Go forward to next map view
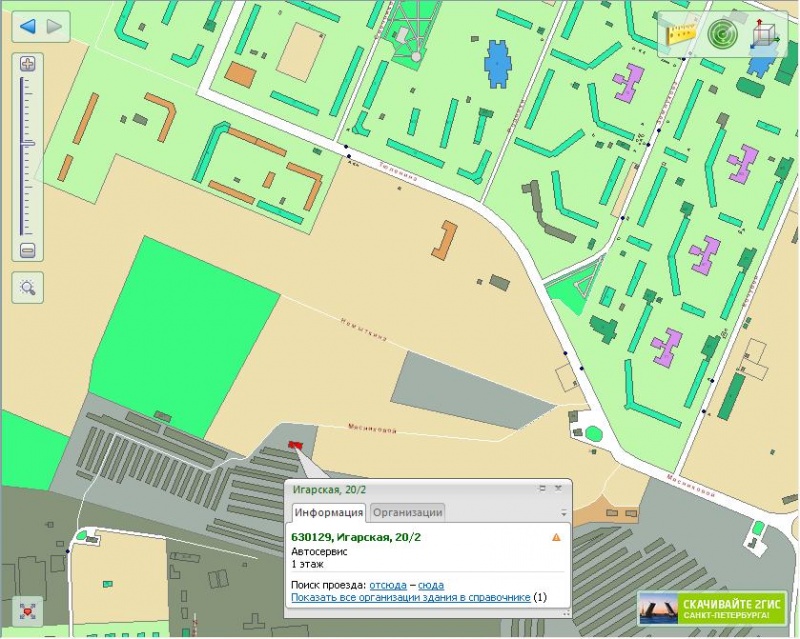Viewport: 800px width, 639px height. pyautogui.click(x=54, y=26)
